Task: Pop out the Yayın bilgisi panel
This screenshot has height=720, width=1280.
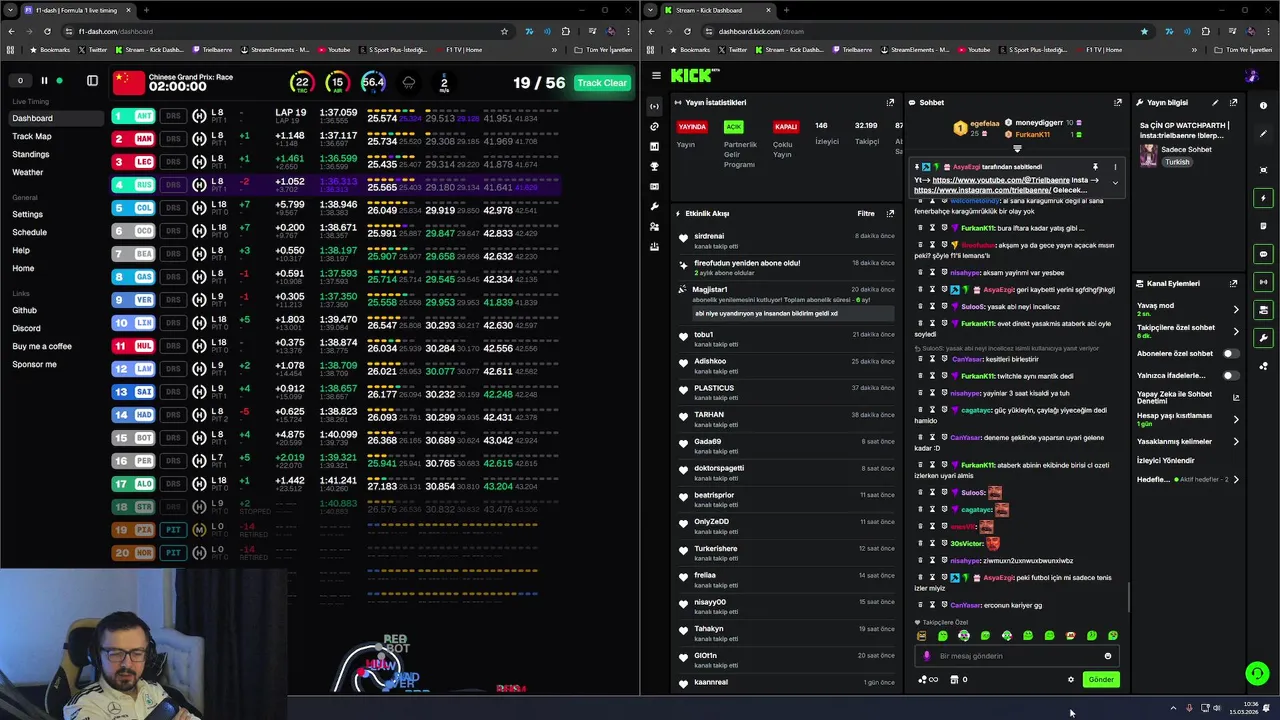Action: click(1233, 102)
